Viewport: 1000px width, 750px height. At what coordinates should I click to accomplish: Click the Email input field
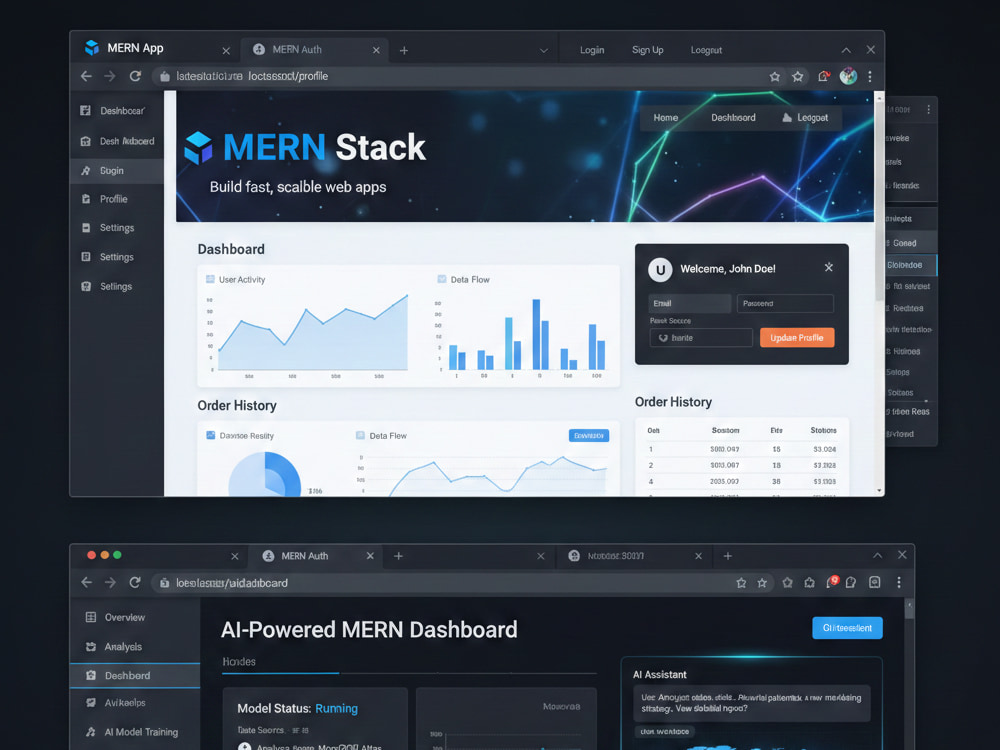[689, 304]
